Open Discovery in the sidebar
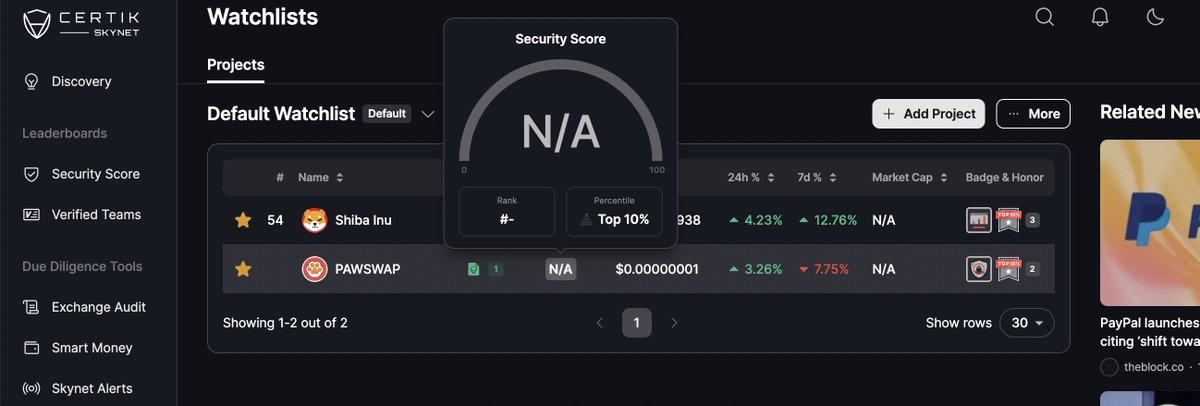The image size is (1200, 406). (x=82, y=81)
